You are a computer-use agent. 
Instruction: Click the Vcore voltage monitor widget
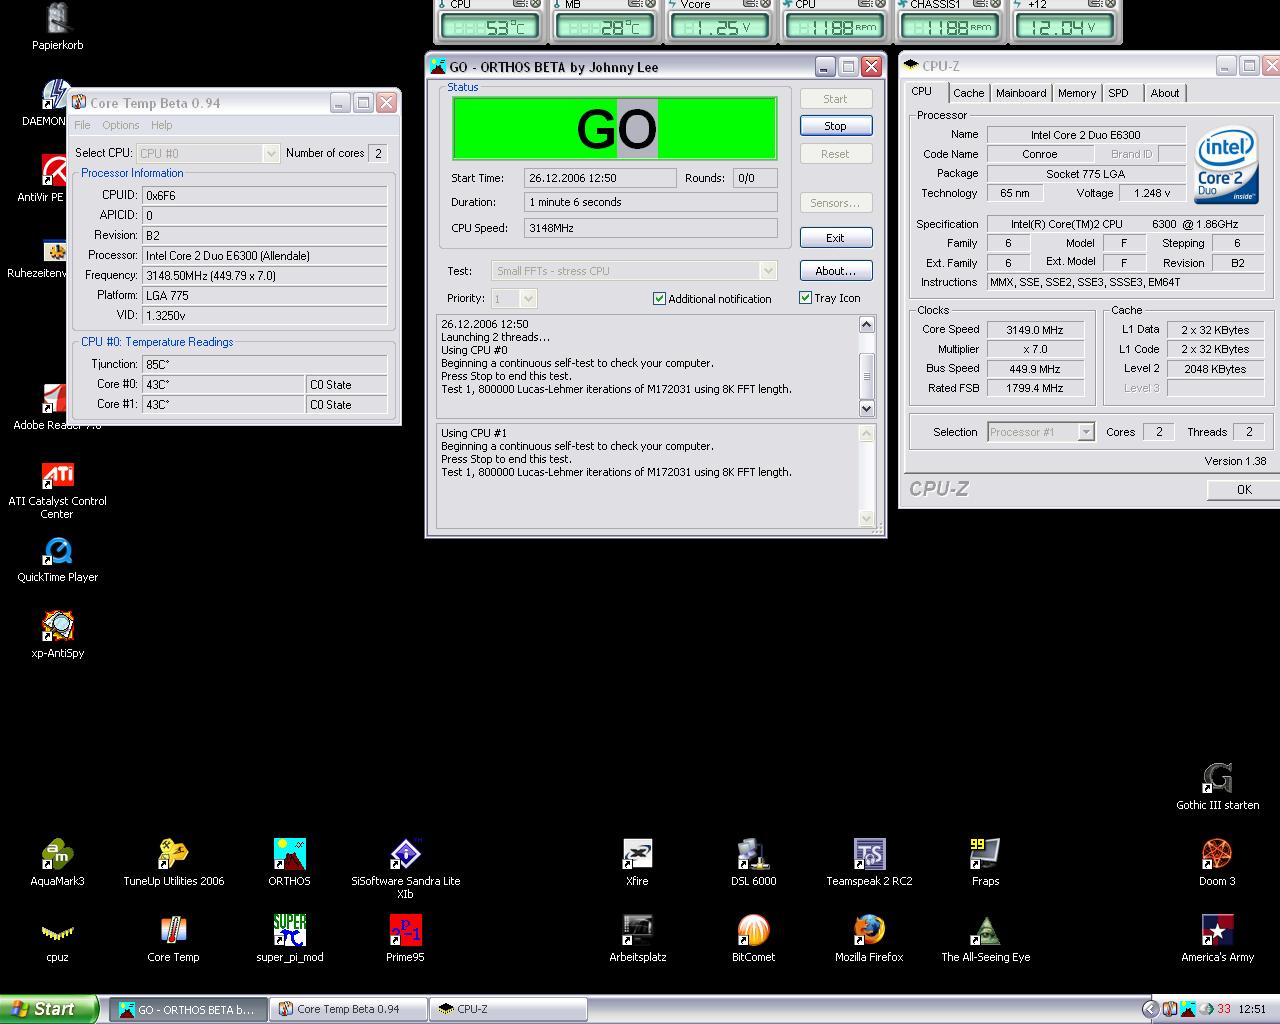point(721,21)
